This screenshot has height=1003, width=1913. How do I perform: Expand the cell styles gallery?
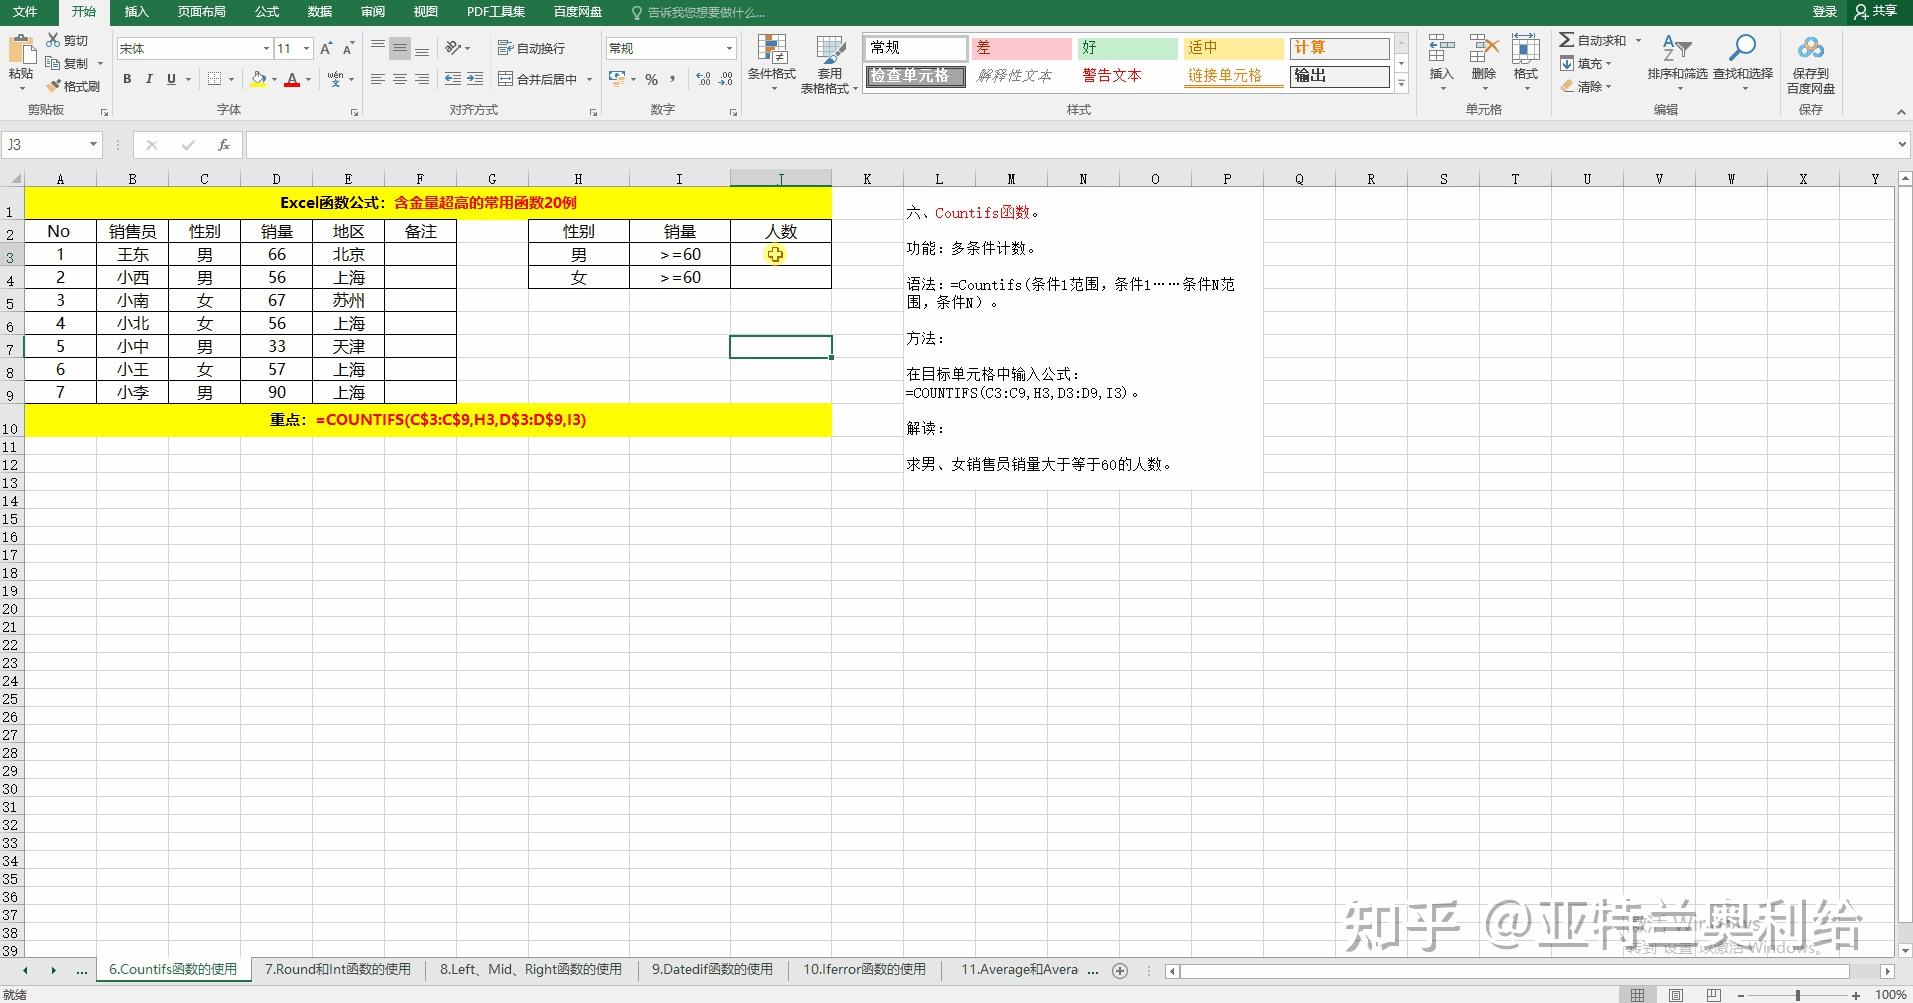click(x=1402, y=85)
